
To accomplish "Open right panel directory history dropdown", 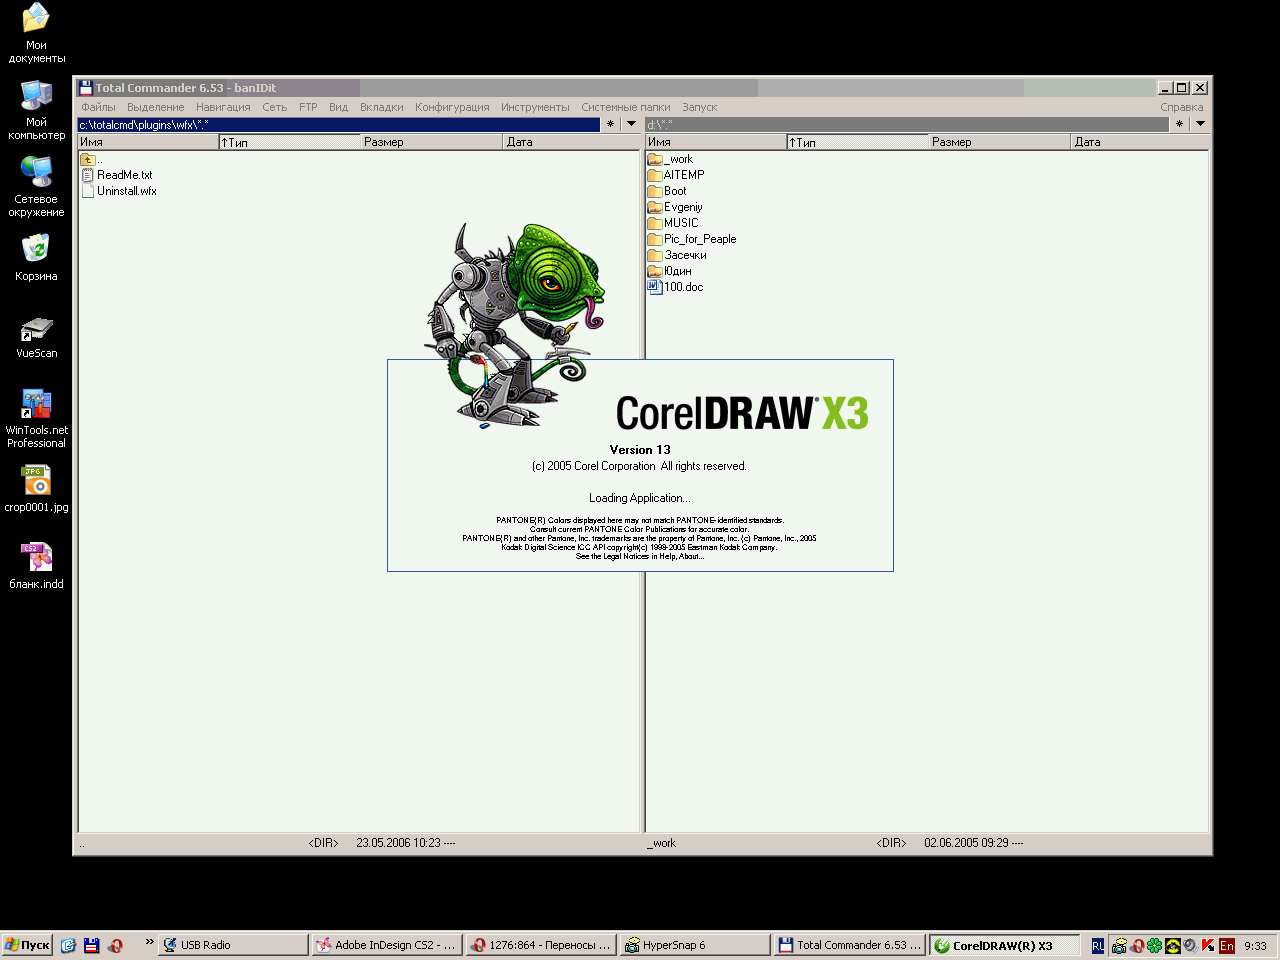I will click(x=1200, y=124).
